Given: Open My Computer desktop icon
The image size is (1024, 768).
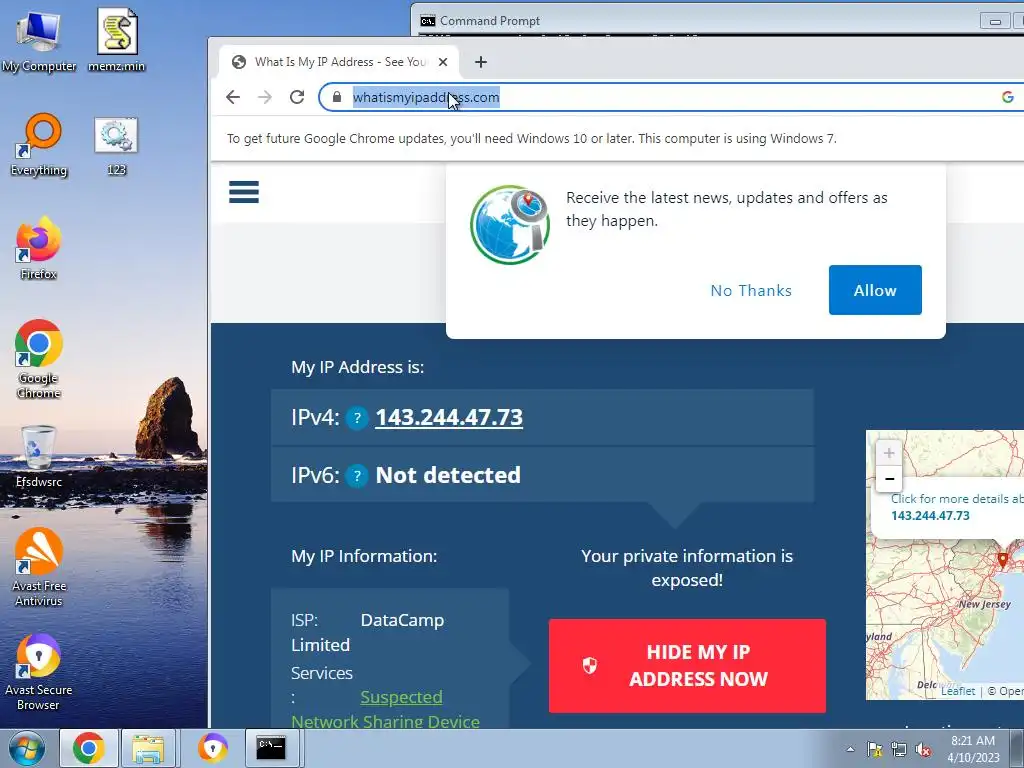Looking at the screenshot, I should (39, 40).
